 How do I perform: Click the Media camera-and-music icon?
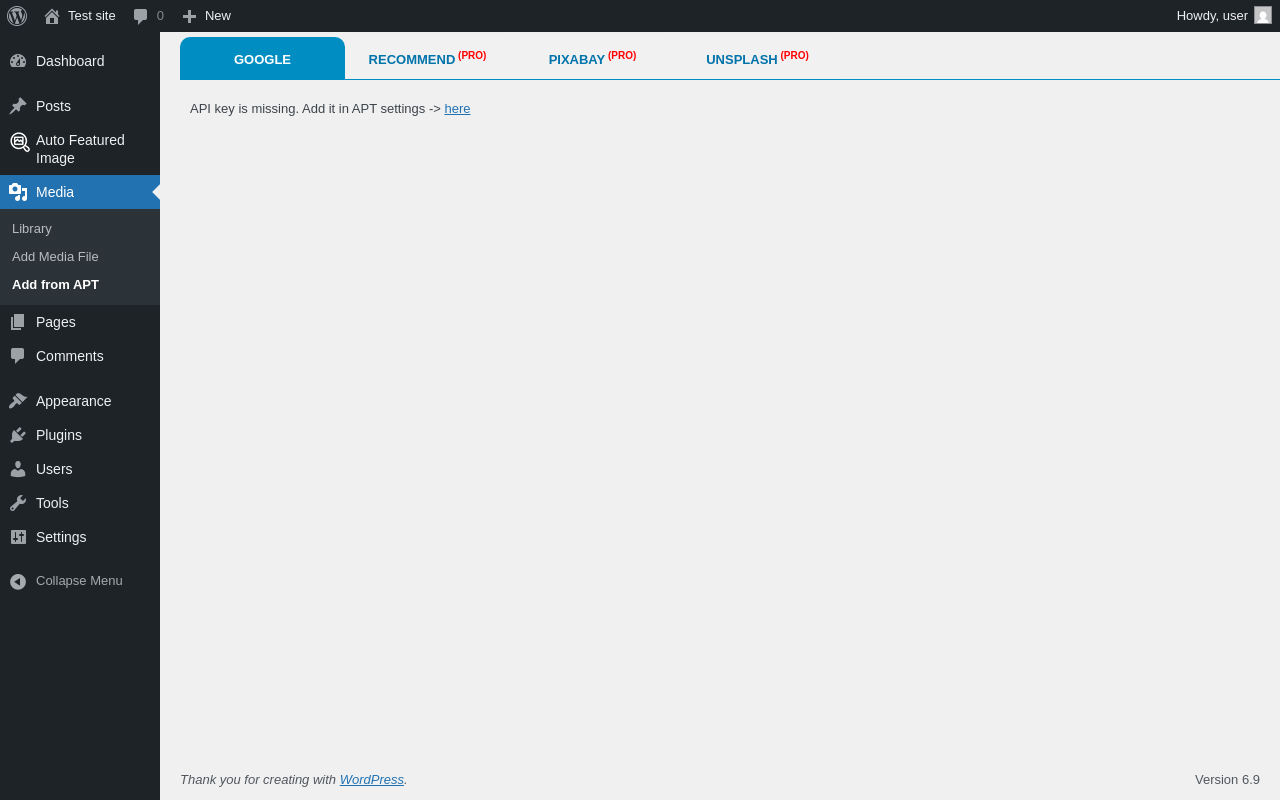tap(18, 192)
